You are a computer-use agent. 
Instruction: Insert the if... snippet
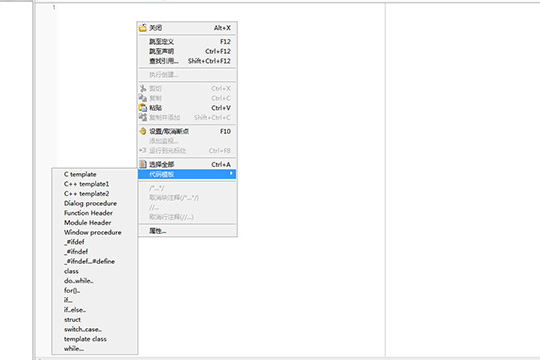(x=95, y=300)
